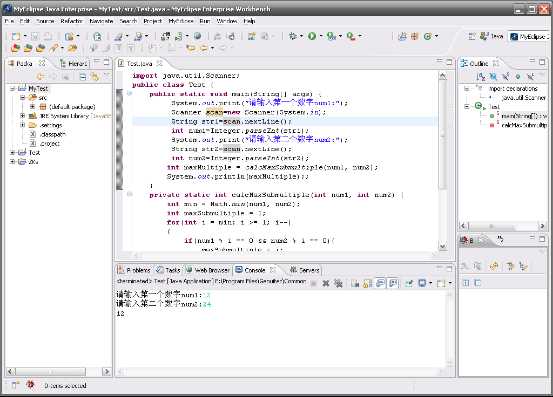Select java.util.Scanner in Outline
The width and height of the screenshot is (553, 397).
pyautogui.click(x=523, y=98)
